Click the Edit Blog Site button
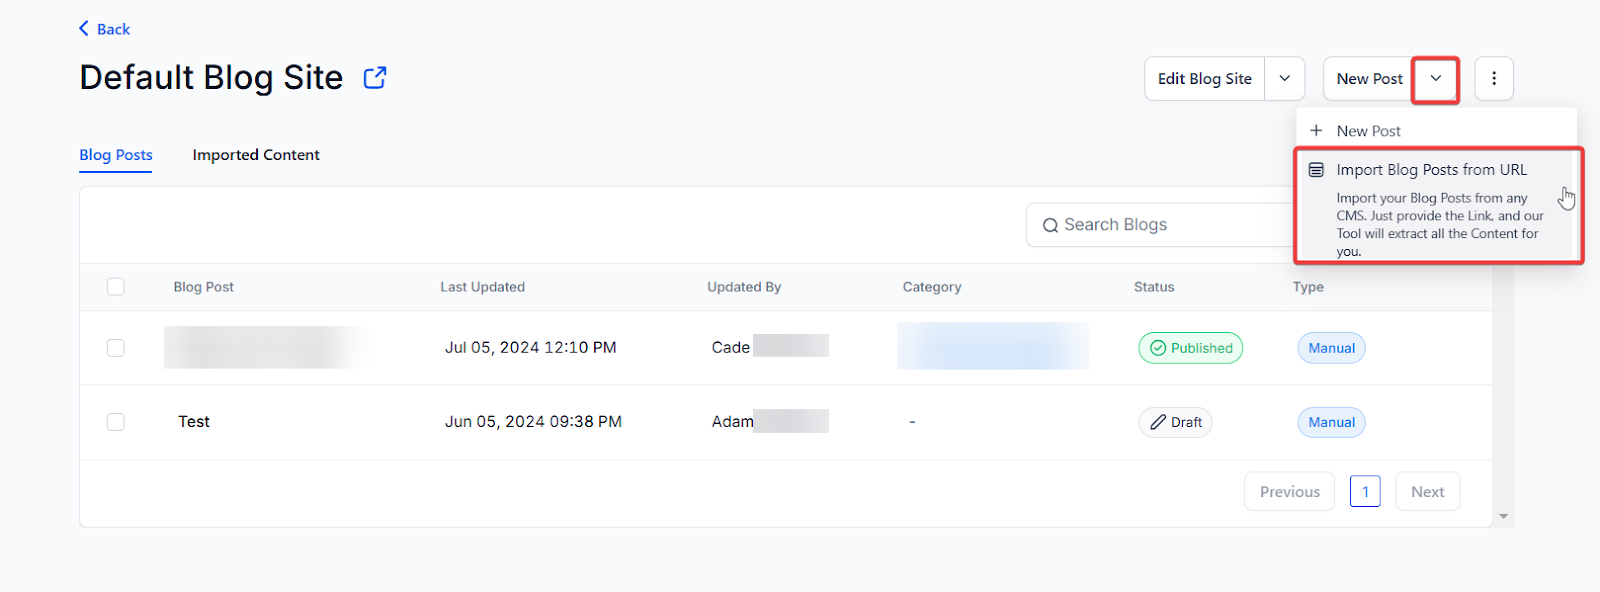Viewport: 1600px width, 592px height. click(1204, 79)
